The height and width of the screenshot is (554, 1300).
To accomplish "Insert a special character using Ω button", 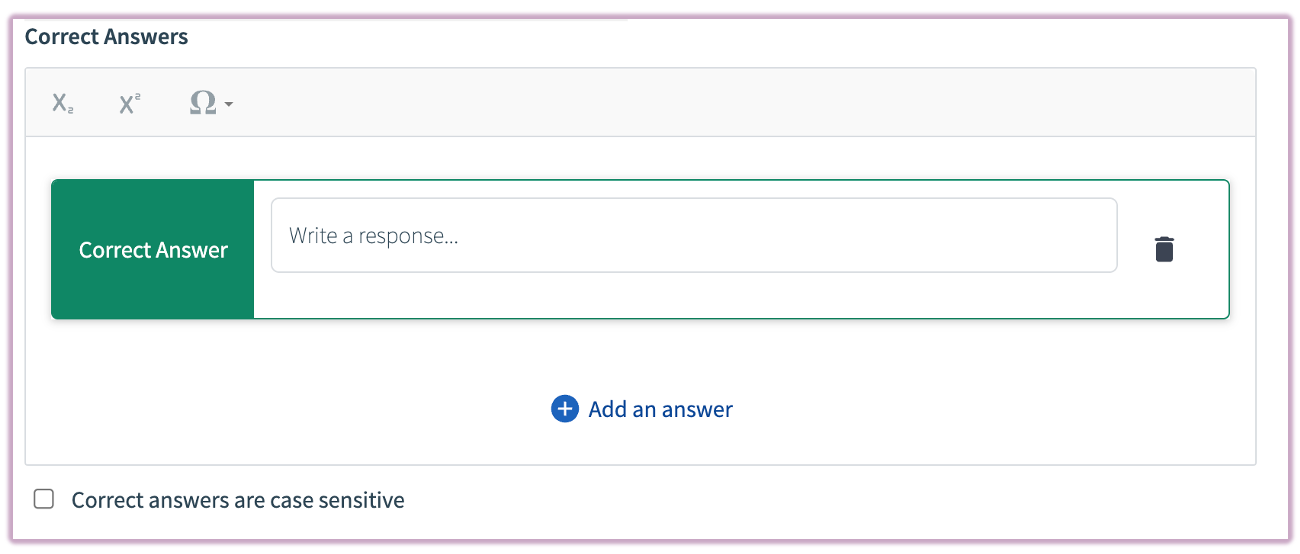I will pos(204,103).
